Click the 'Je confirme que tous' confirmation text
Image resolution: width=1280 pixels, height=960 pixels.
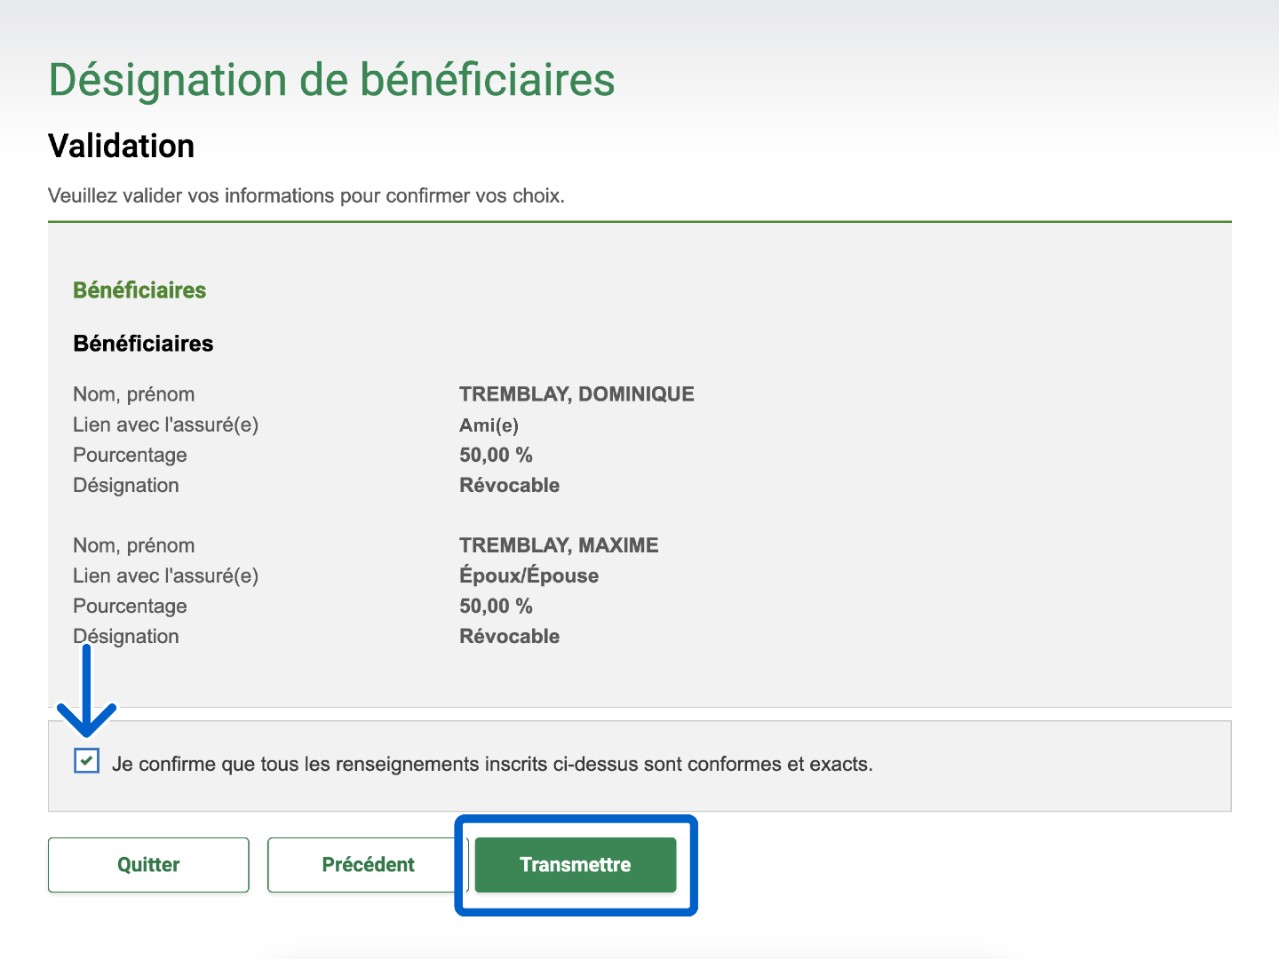[492, 765]
